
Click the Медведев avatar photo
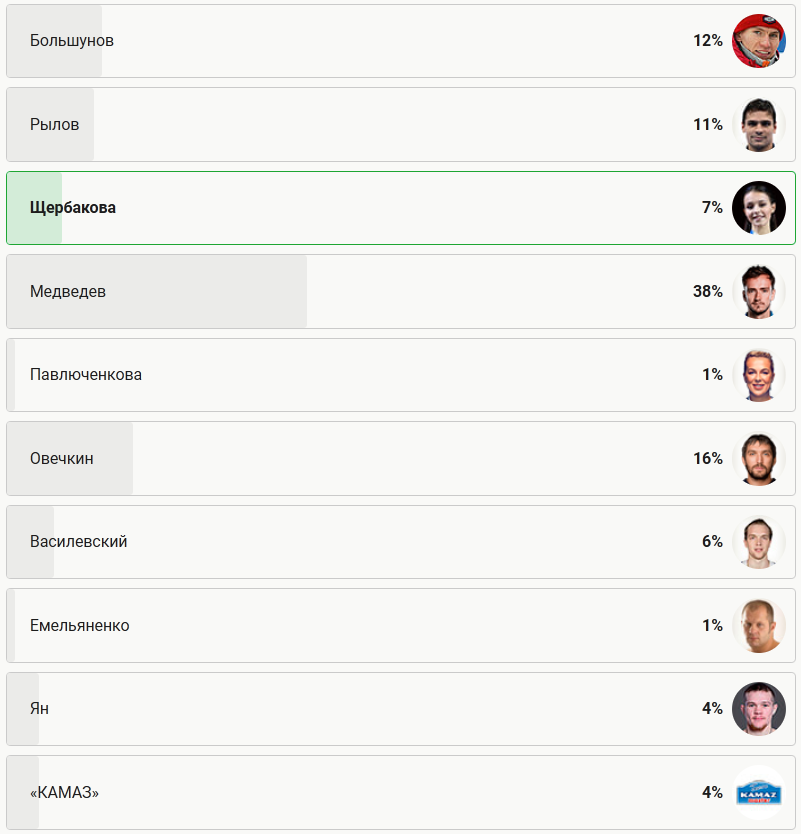point(759,292)
